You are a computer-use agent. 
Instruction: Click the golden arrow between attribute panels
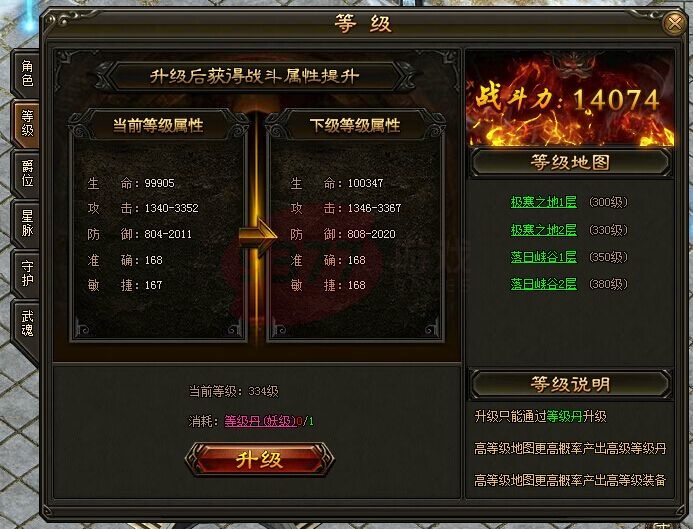[x=258, y=235]
